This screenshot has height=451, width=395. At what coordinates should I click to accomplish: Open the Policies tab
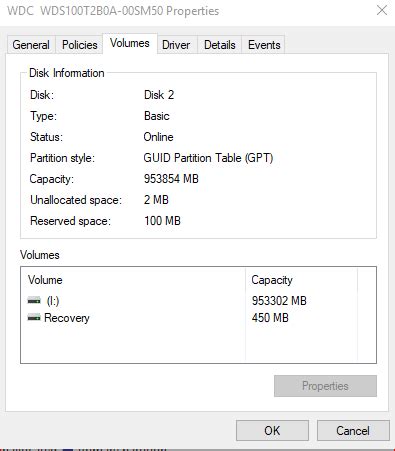[x=80, y=45]
